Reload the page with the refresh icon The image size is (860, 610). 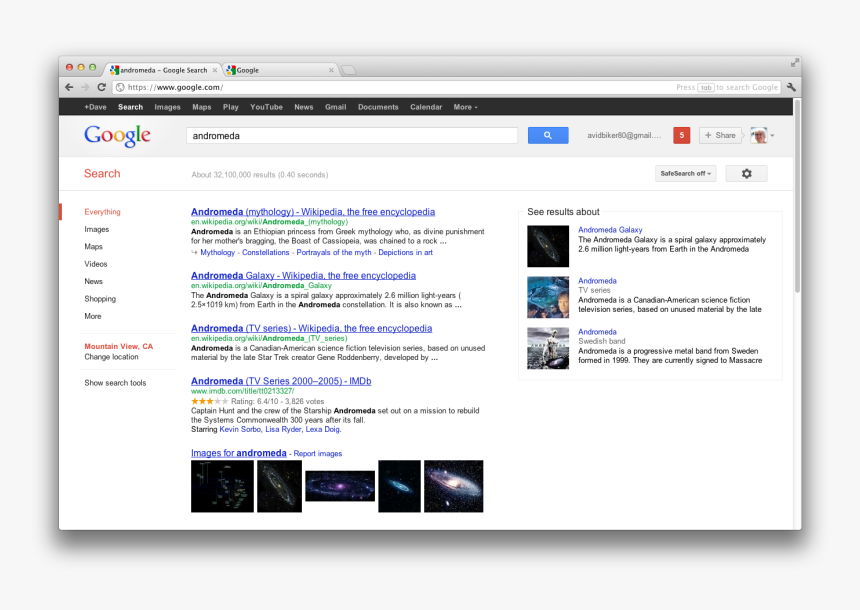101,87
